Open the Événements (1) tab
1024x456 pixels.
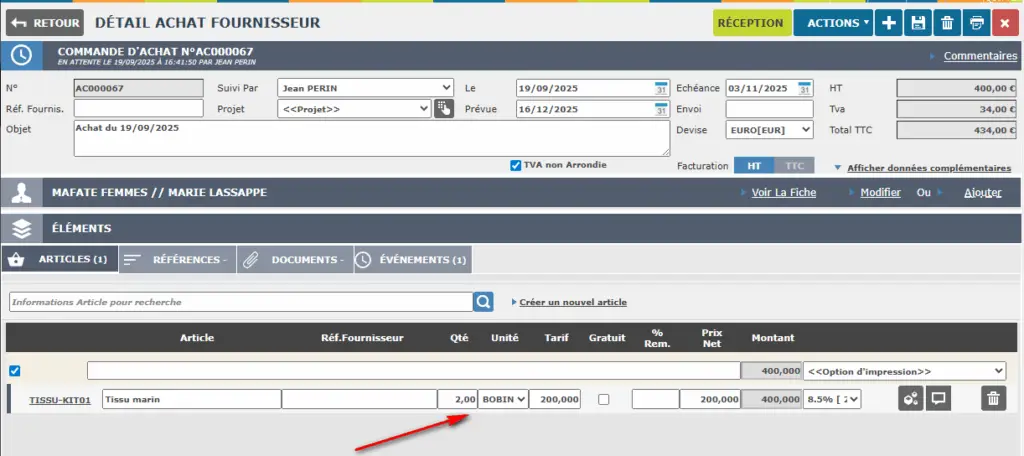(x=413, y=260)
